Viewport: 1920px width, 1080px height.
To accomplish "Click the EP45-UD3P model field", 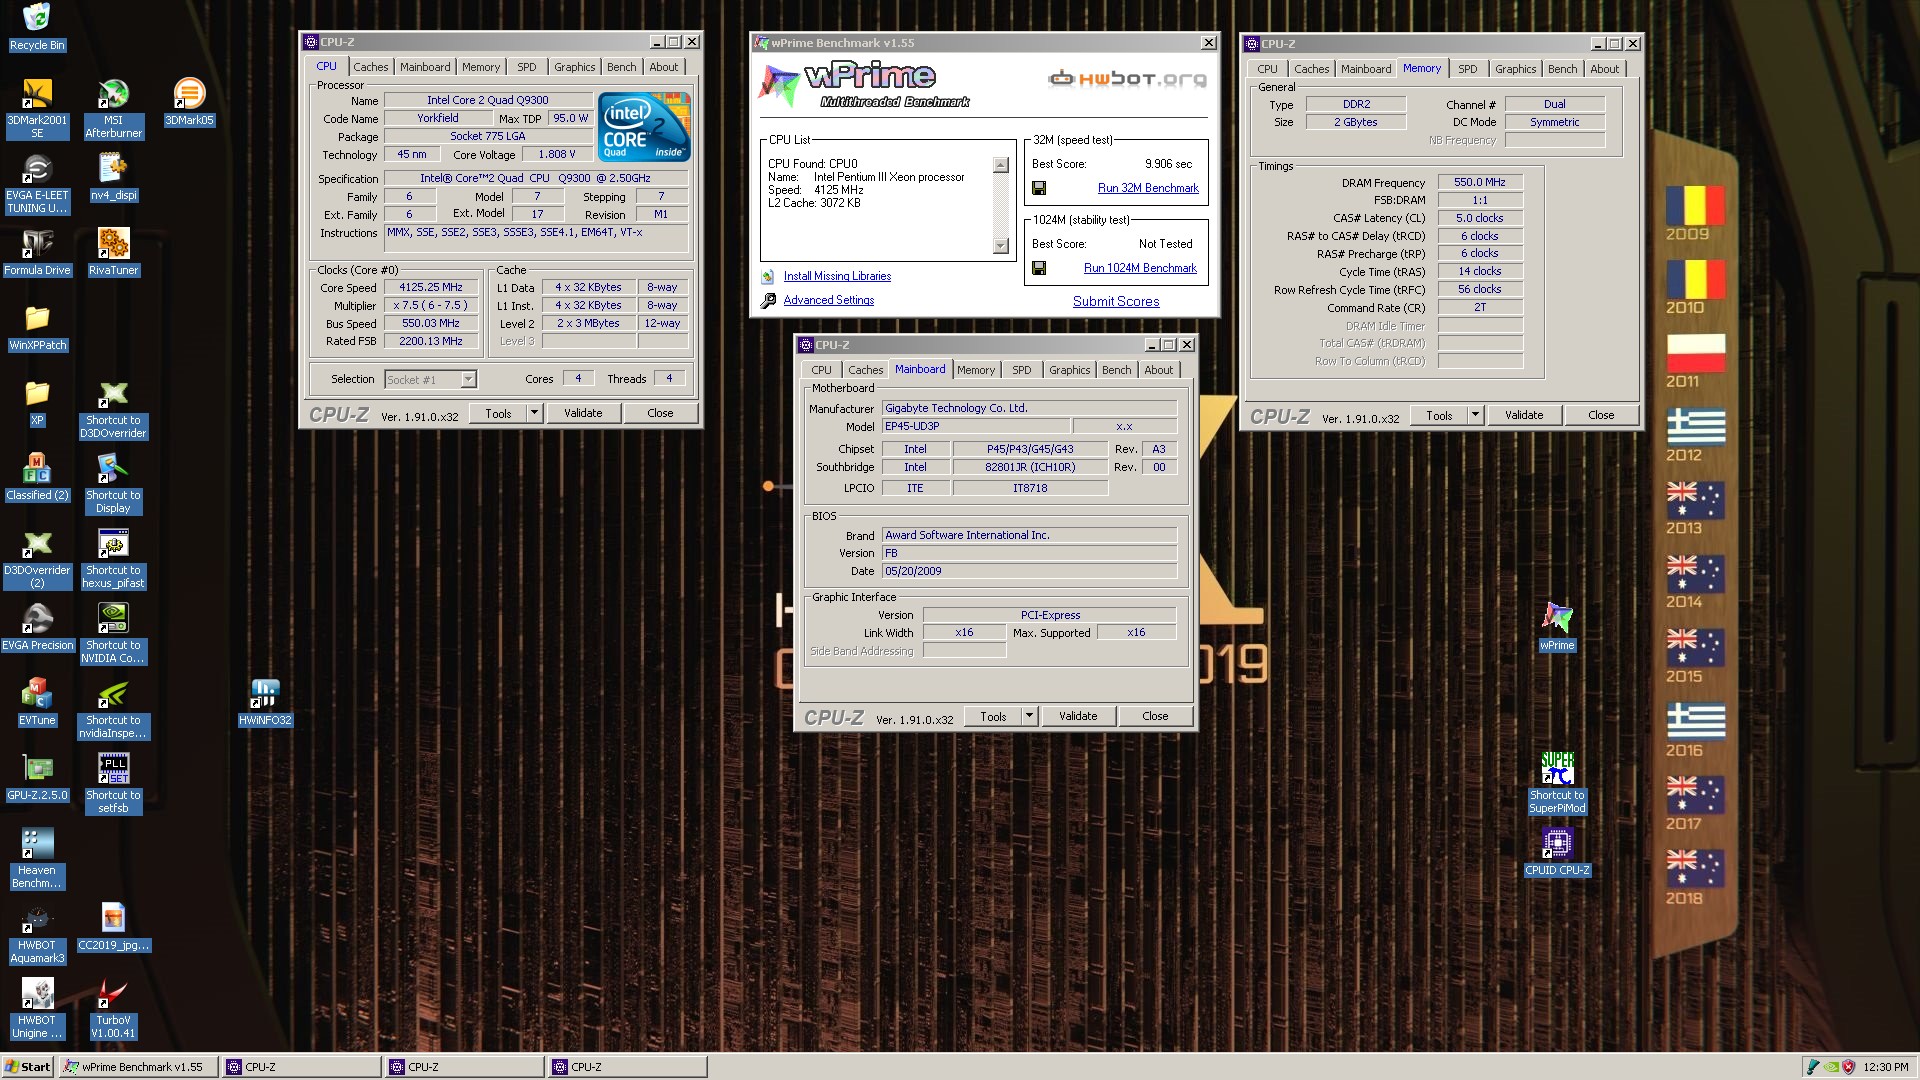I will point(975,426).
